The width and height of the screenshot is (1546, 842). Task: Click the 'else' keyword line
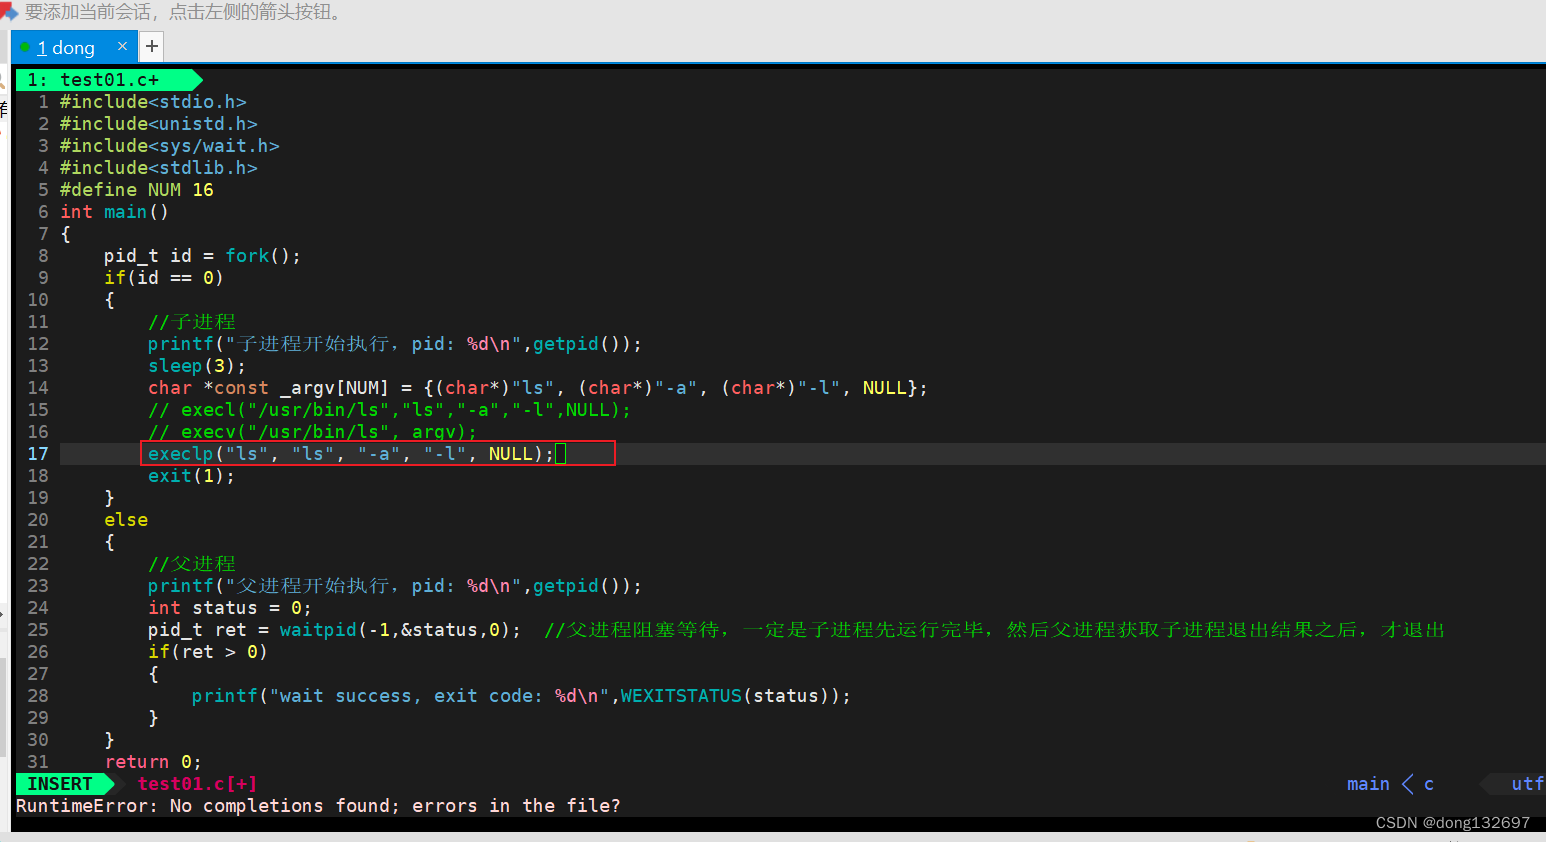[x=126, y=520]
